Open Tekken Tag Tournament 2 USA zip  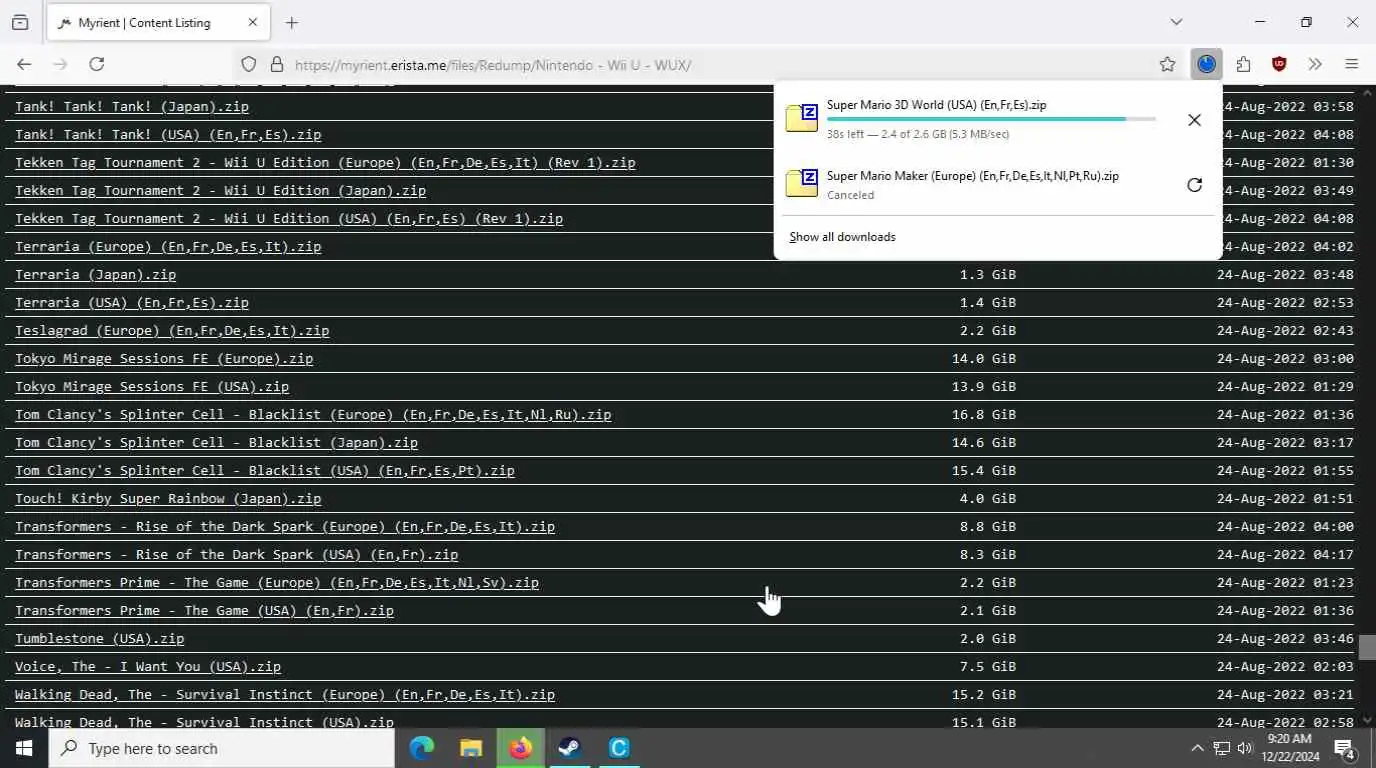(289, 218)
